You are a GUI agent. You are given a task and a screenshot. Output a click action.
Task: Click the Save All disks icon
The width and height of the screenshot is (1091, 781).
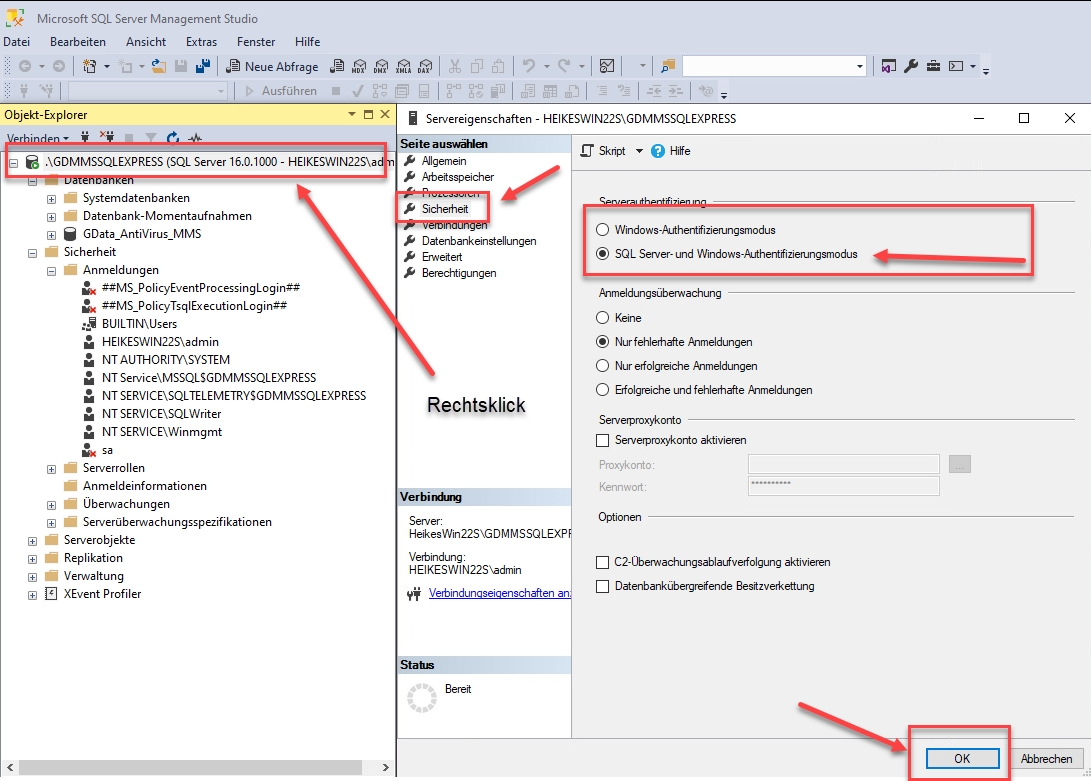[x=202, y=66]
